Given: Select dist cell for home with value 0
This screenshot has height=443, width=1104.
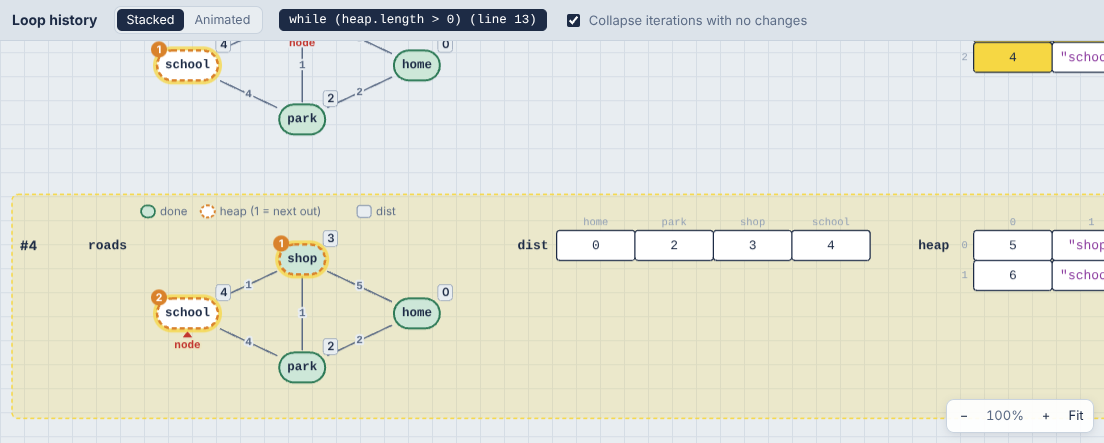Looking at the screenshot, I should tap(596, 246).
